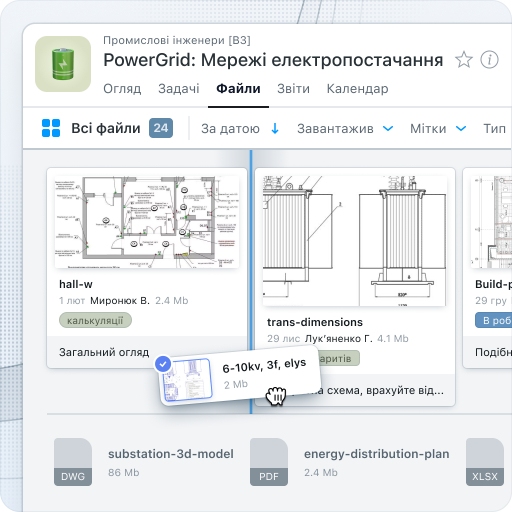This screenshot has height=512, width=512.
Task: Star the PowerGrid project as favorite
Action: pyautogui.click(x=464, y=60)
